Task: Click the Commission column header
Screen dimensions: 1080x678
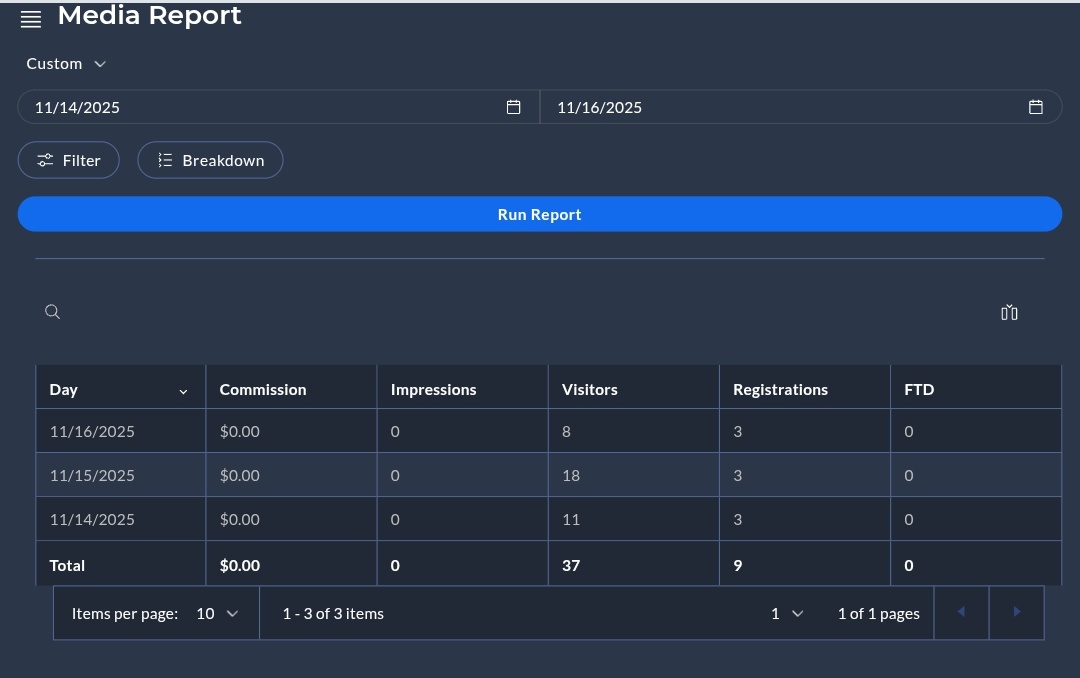Action: click(x=263, y=389)
